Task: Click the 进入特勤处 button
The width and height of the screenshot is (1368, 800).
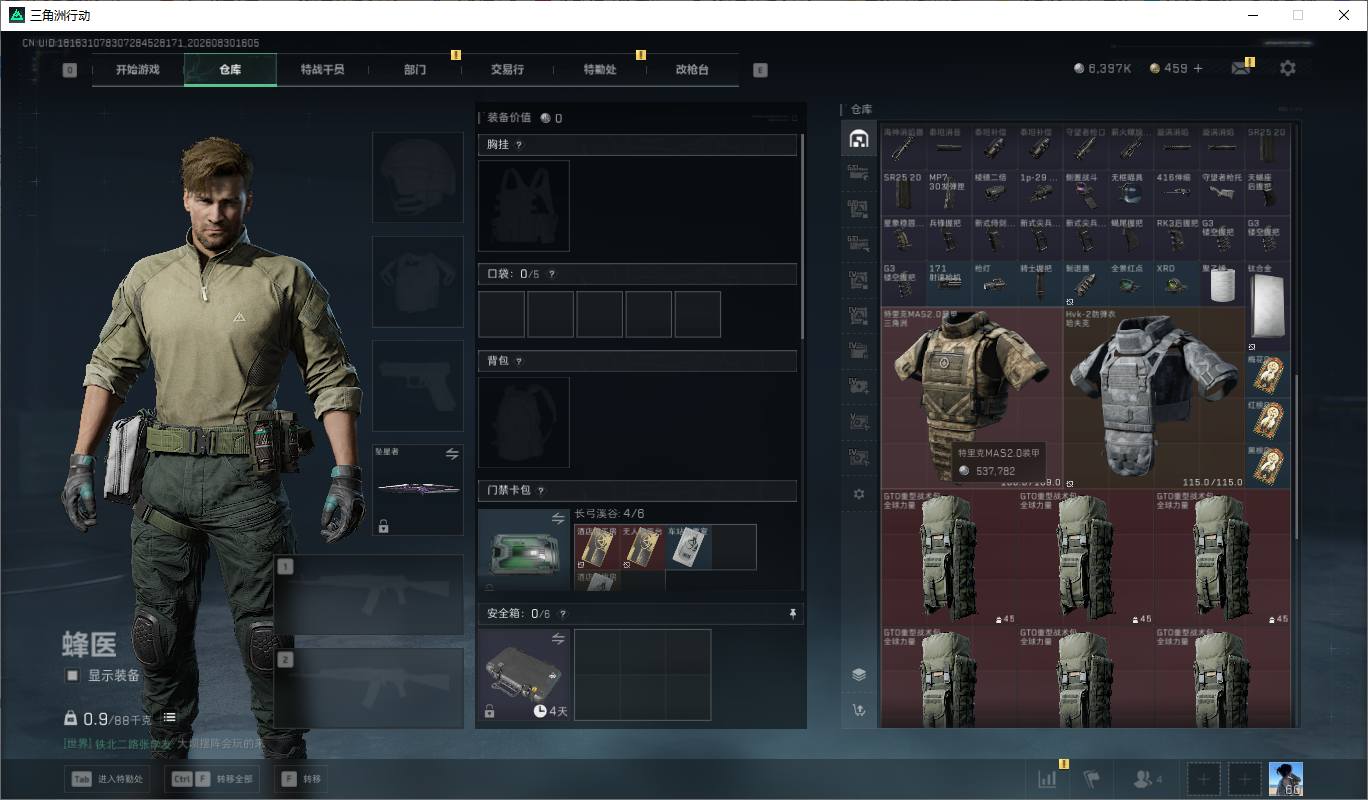Action: pos(108,779)
